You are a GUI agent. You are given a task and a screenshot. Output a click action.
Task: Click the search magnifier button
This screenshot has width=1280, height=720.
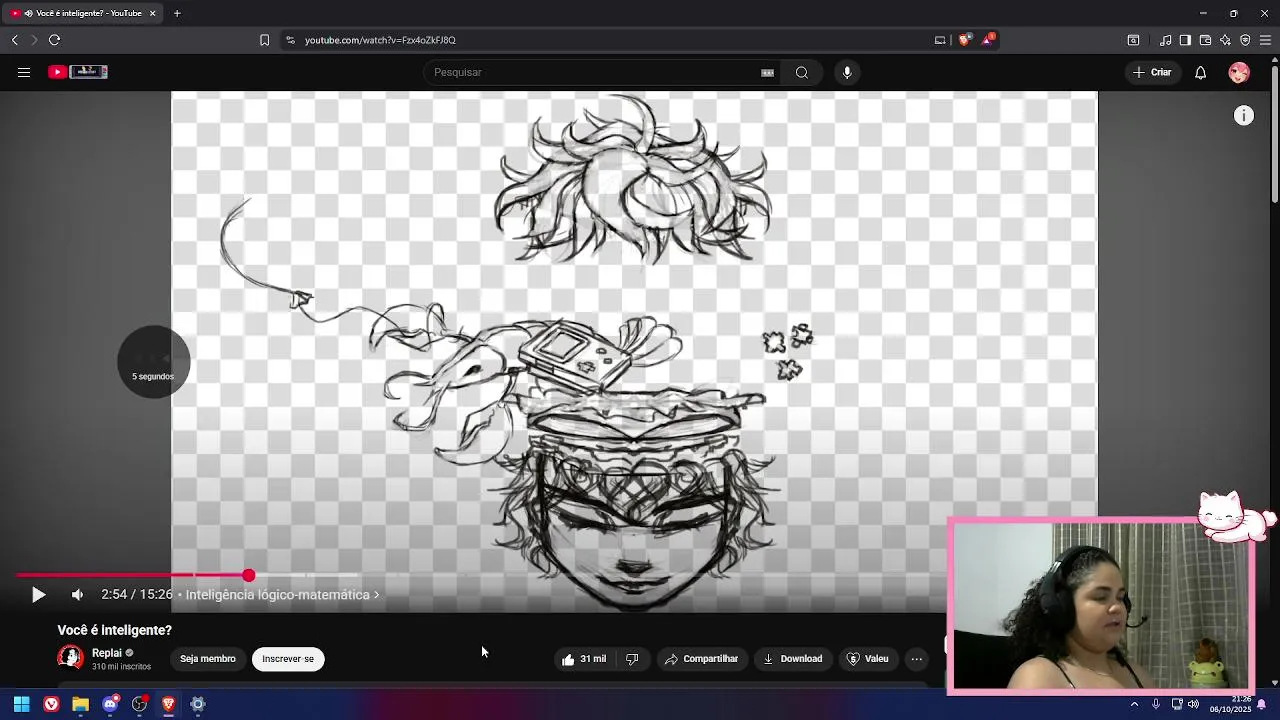tap(802, 72)
